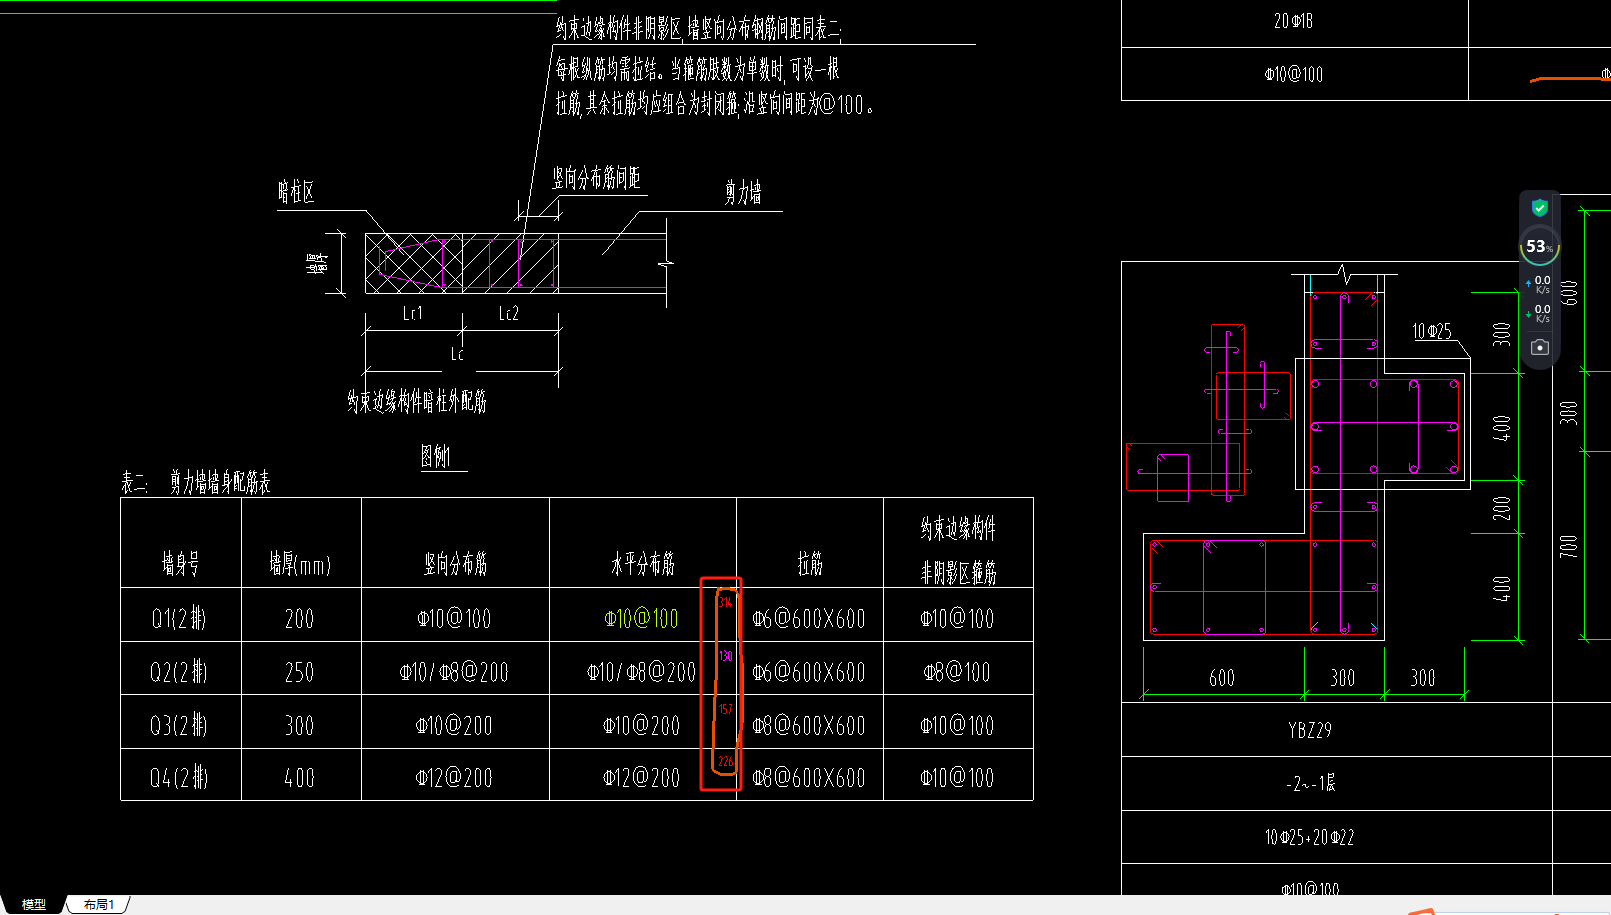Select the Q2(2排) row label
This screenshot has width=1611, height=915.
click(x=179, y=671)
